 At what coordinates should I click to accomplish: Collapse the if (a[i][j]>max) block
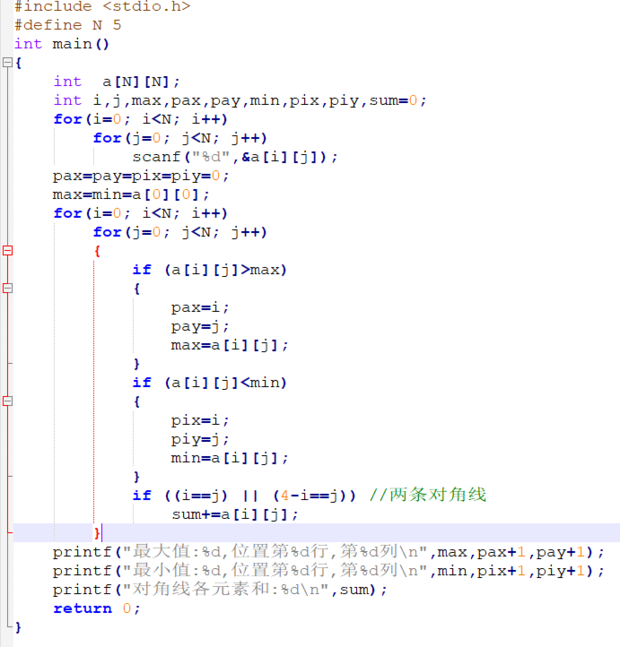(x=7, y=288)
